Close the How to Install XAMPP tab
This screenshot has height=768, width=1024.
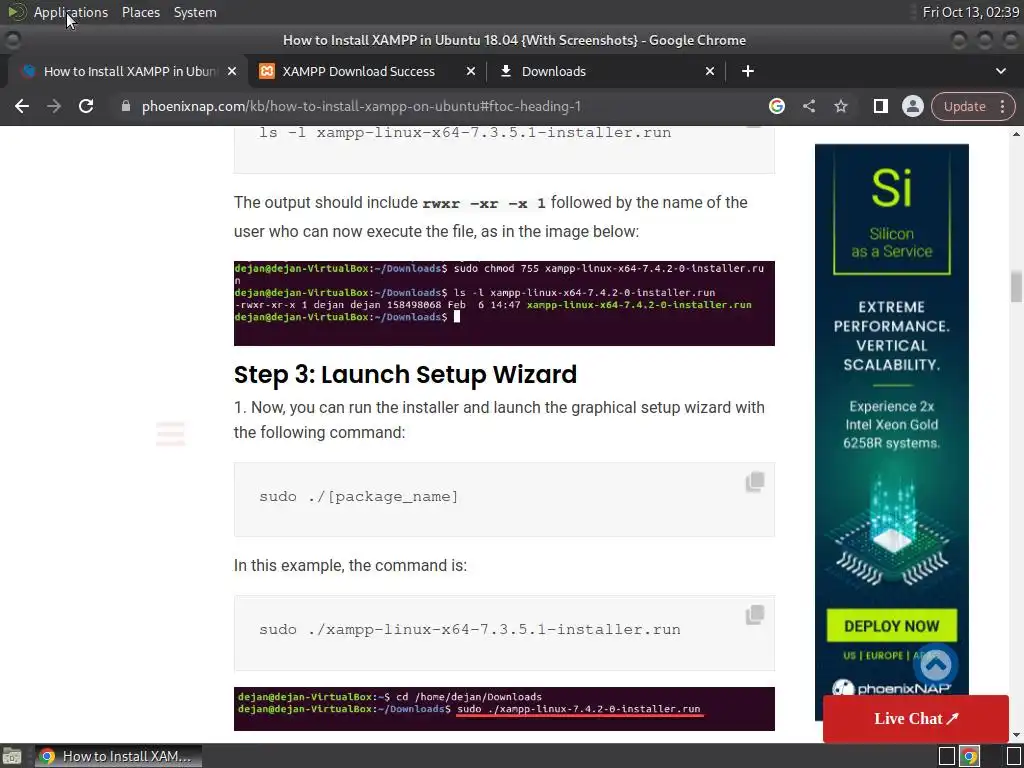pos(232,71)
